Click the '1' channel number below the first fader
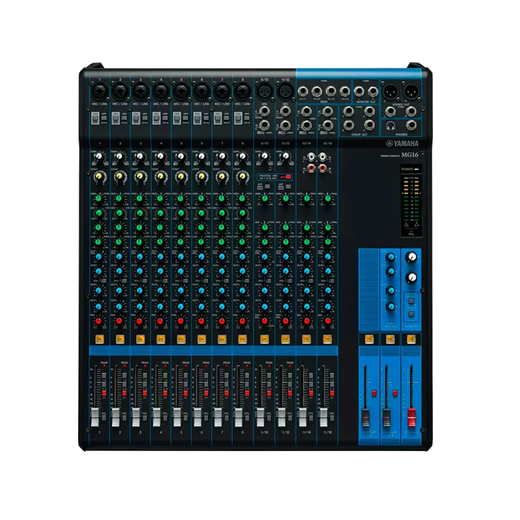The image size is (520, 520). point(99,432)
